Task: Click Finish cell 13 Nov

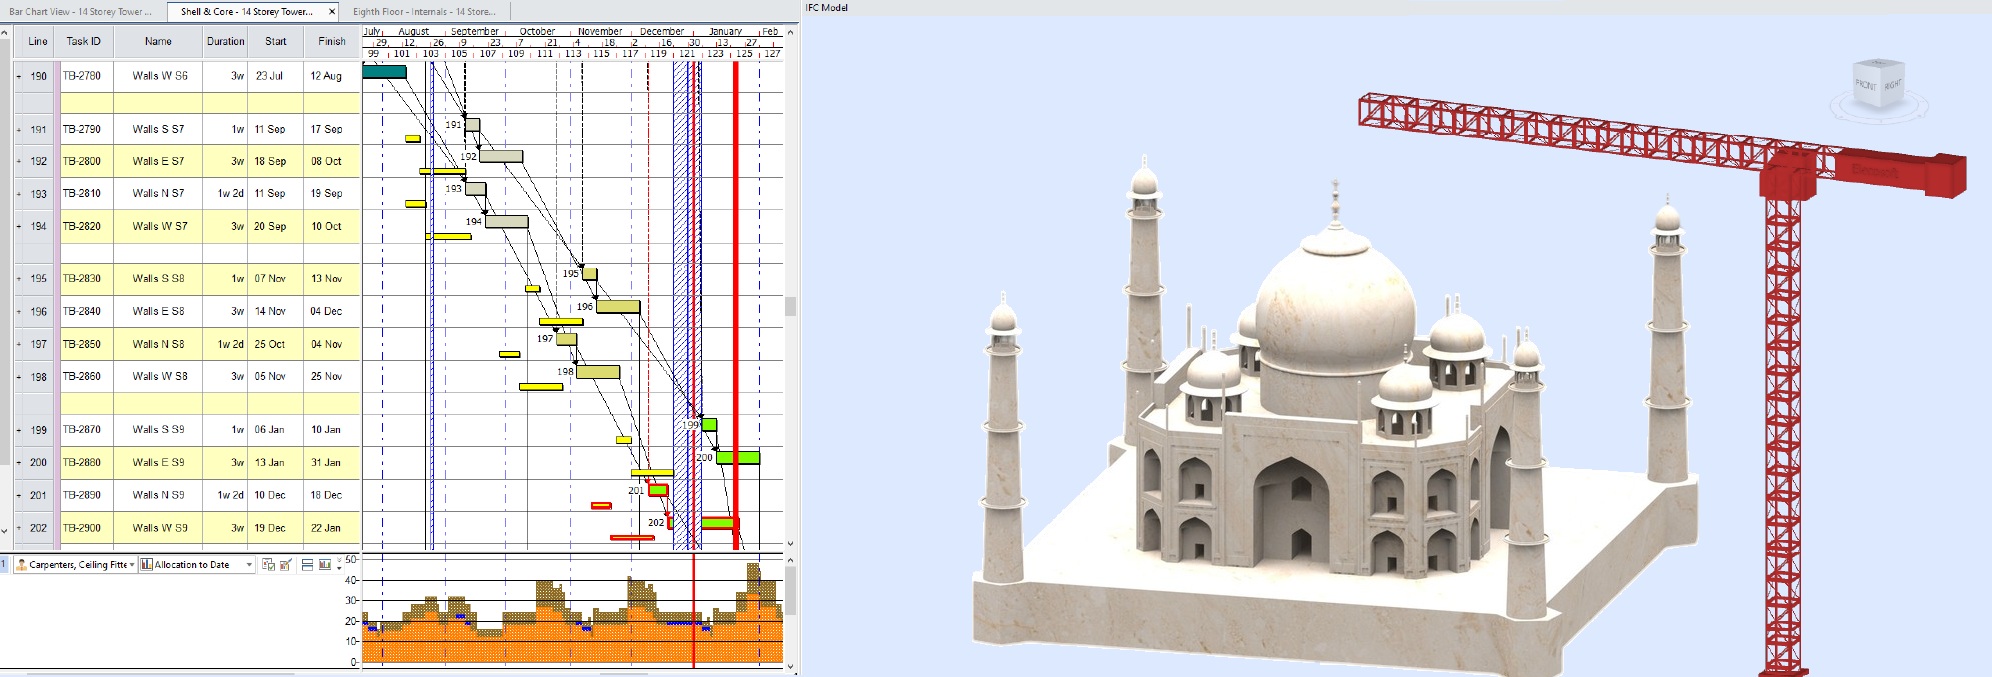Action: coord(332,279)
